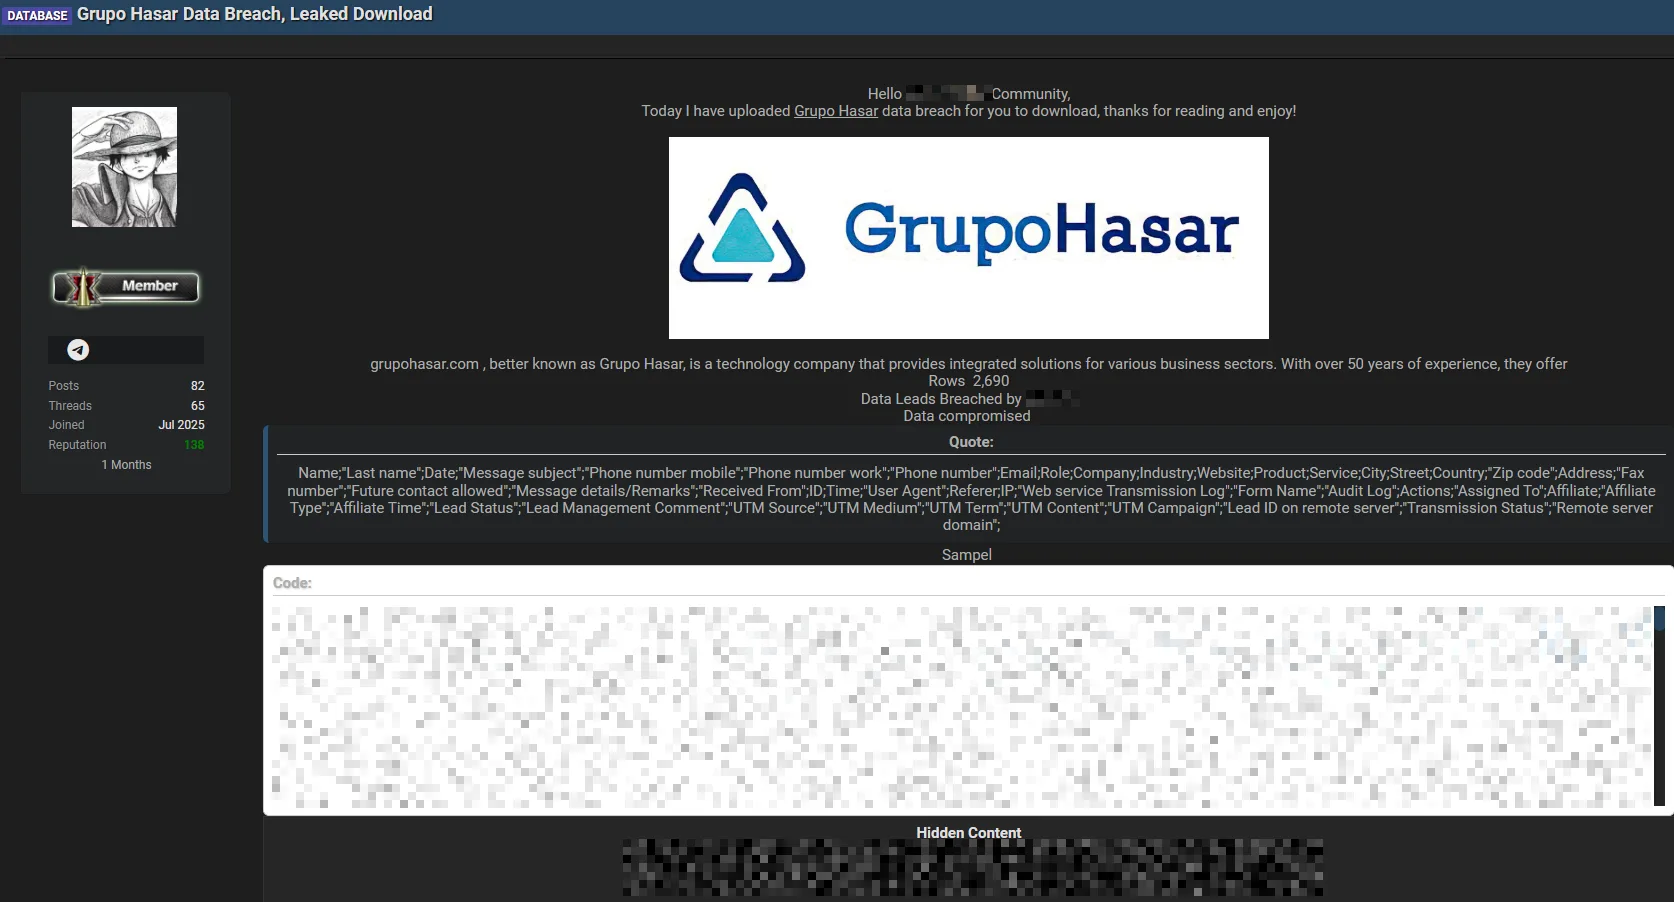Click the Sampel label above code box
This screenshot has width=1674, height=902.
(x=966, y=555)
